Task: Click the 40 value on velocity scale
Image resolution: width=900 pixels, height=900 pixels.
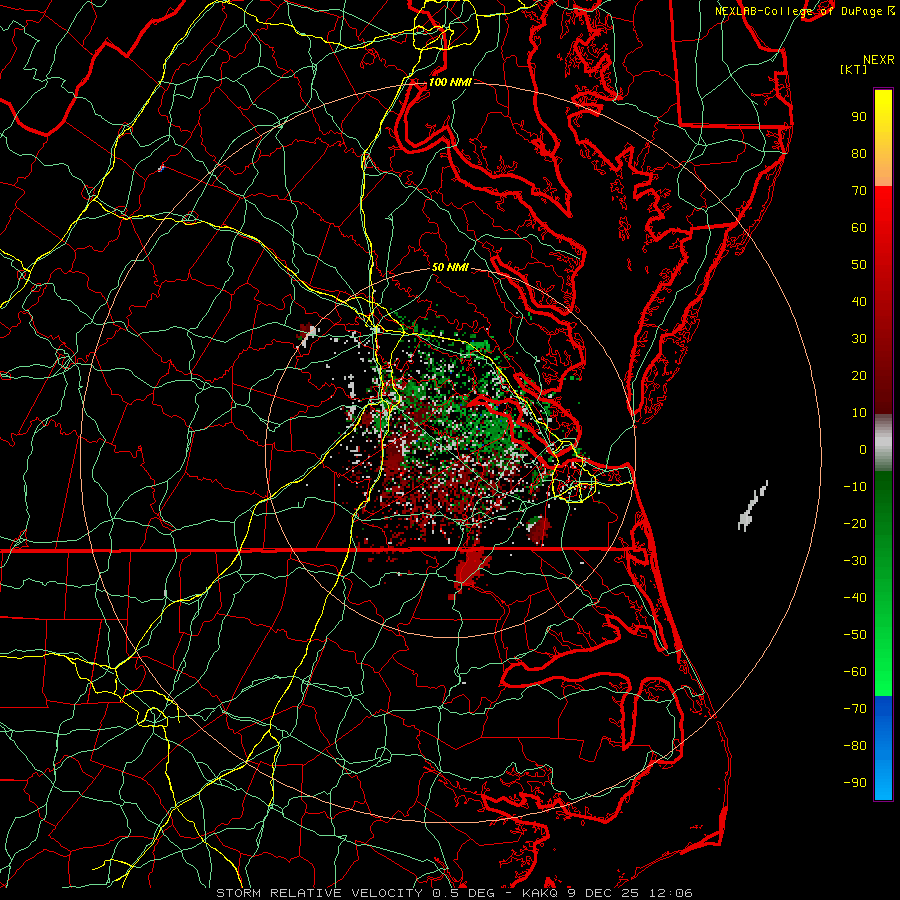Action: click(859, 301)
